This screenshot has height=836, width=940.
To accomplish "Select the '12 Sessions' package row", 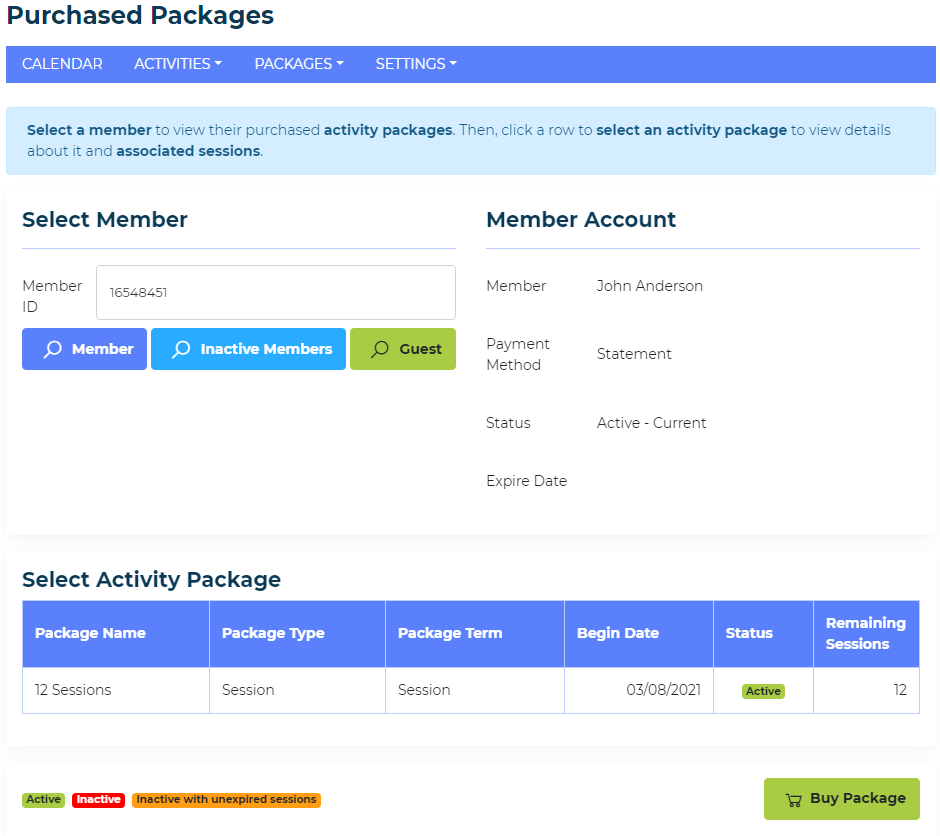I will tap(471, 690).
